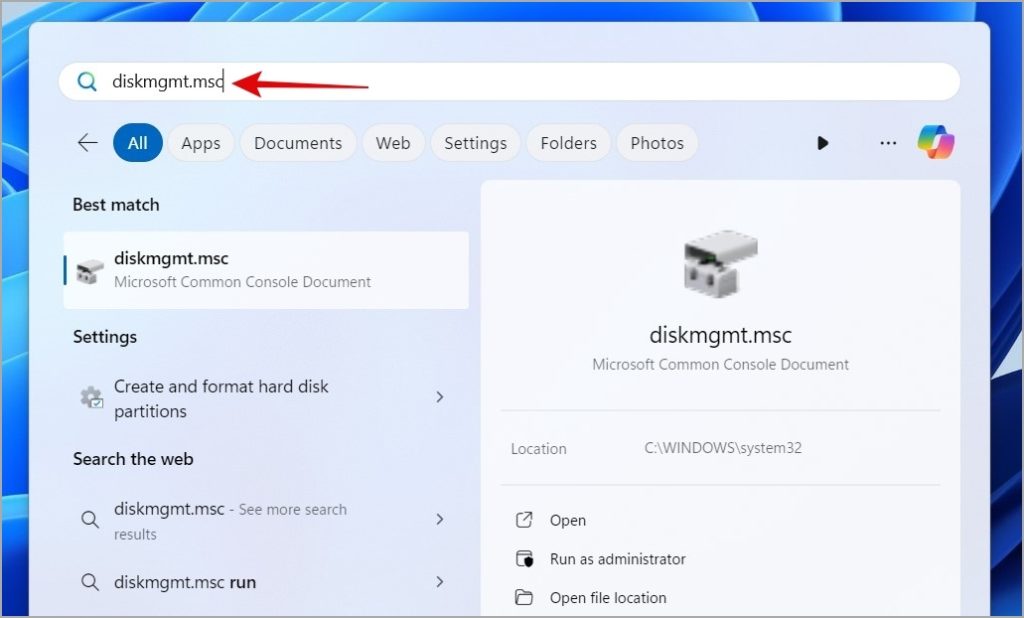This screenshot has width=1024, height=618.
Task: Open the Copilot icon
Action: pyautogui.click(x=936, y=142)
